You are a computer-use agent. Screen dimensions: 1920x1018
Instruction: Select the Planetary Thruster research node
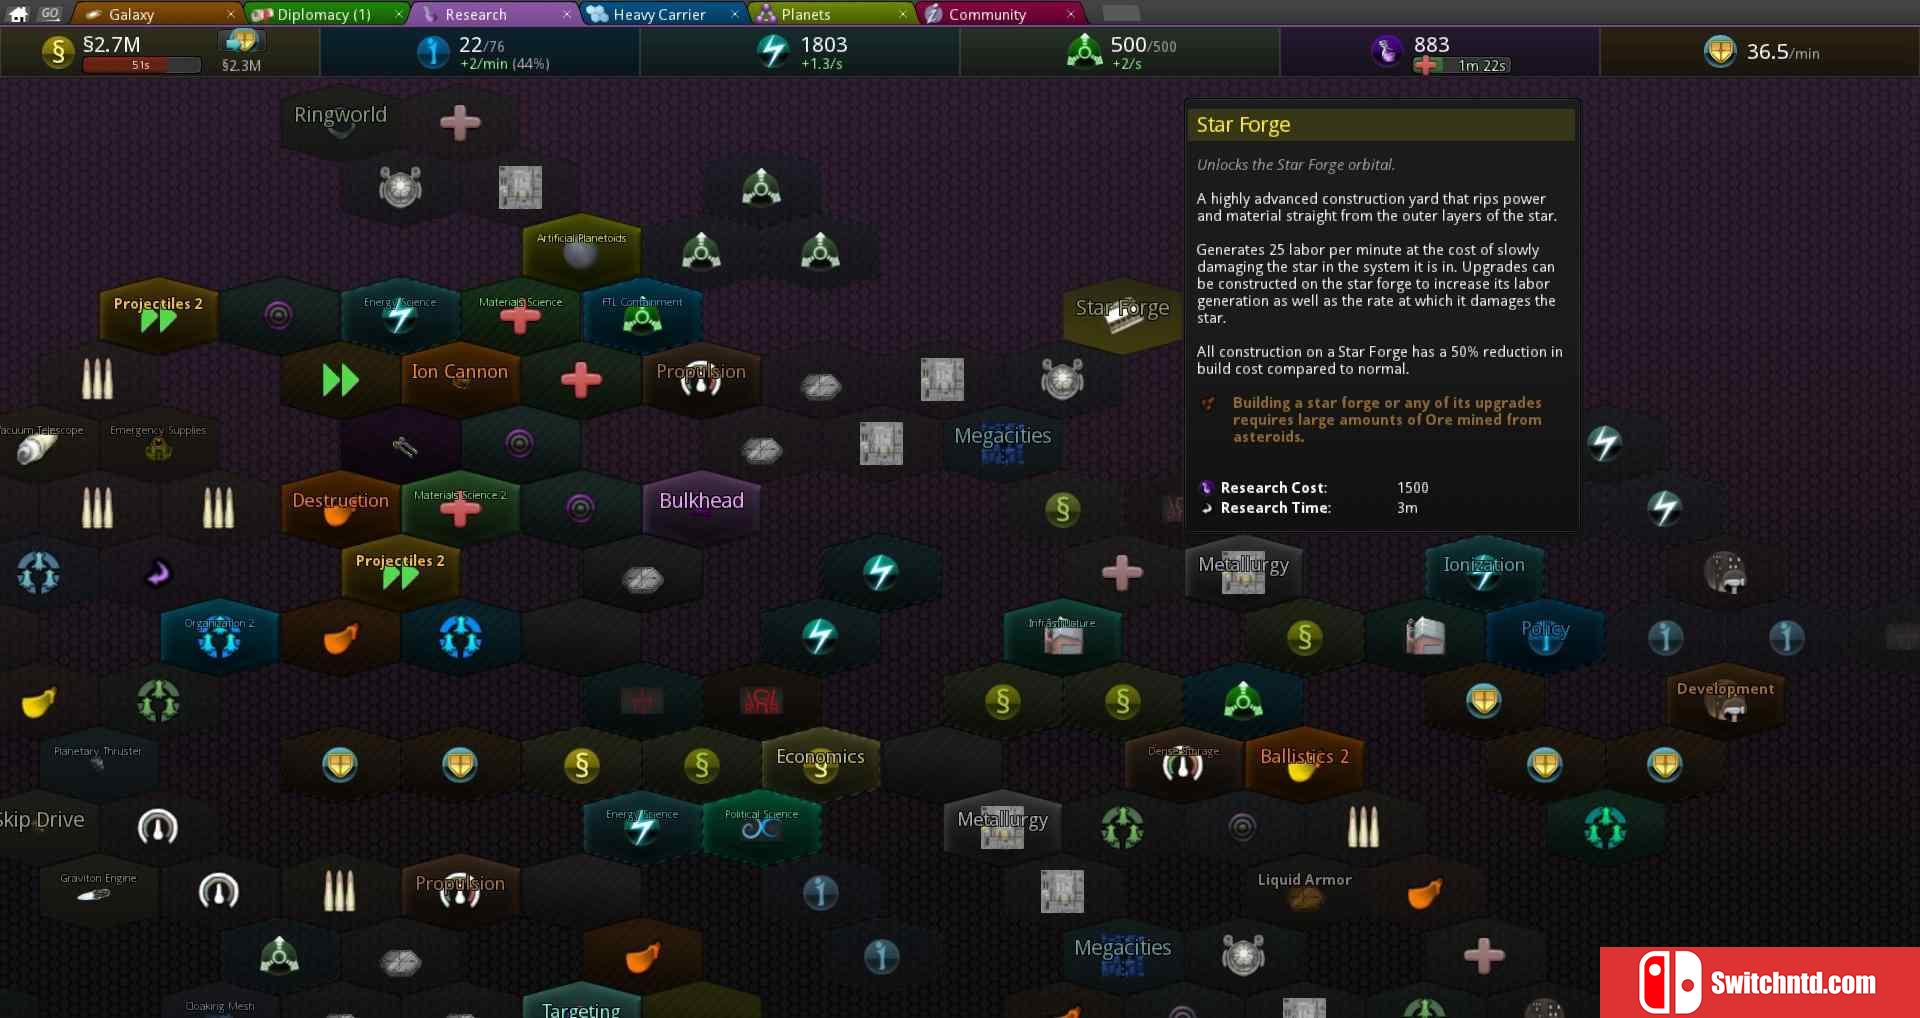pos(98,763)
